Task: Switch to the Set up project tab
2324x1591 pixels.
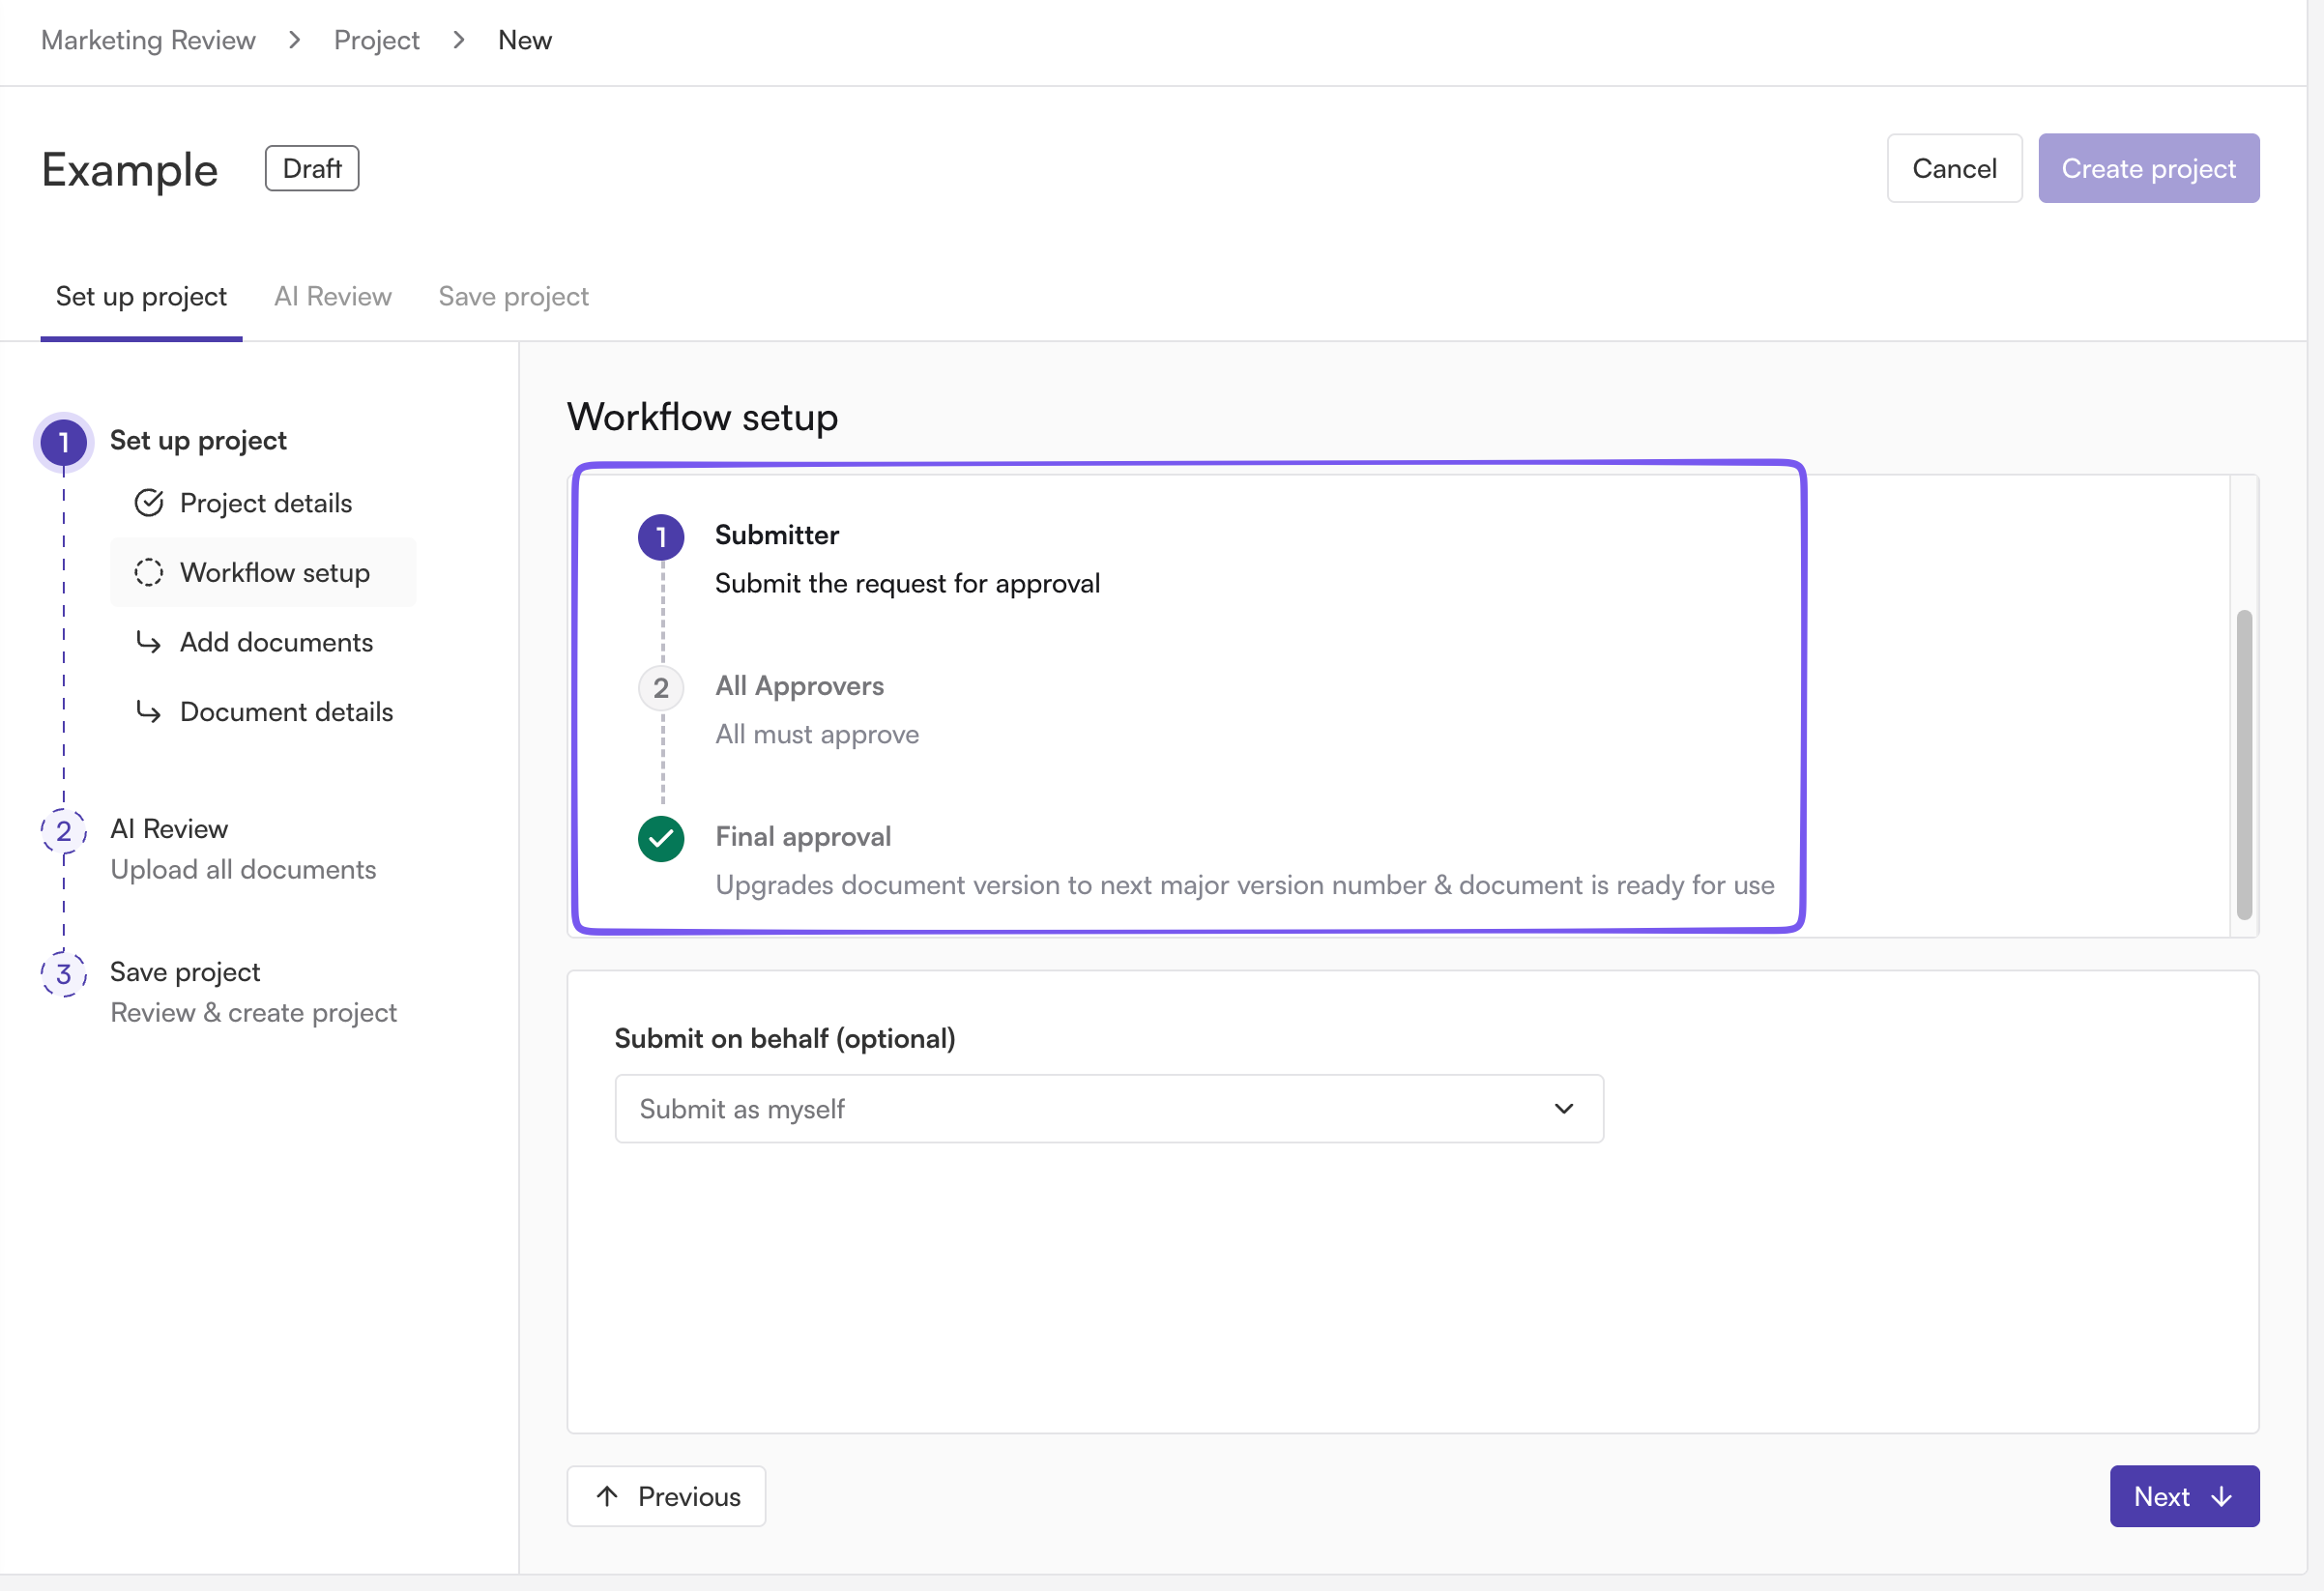Action: (x=141, y=296)
